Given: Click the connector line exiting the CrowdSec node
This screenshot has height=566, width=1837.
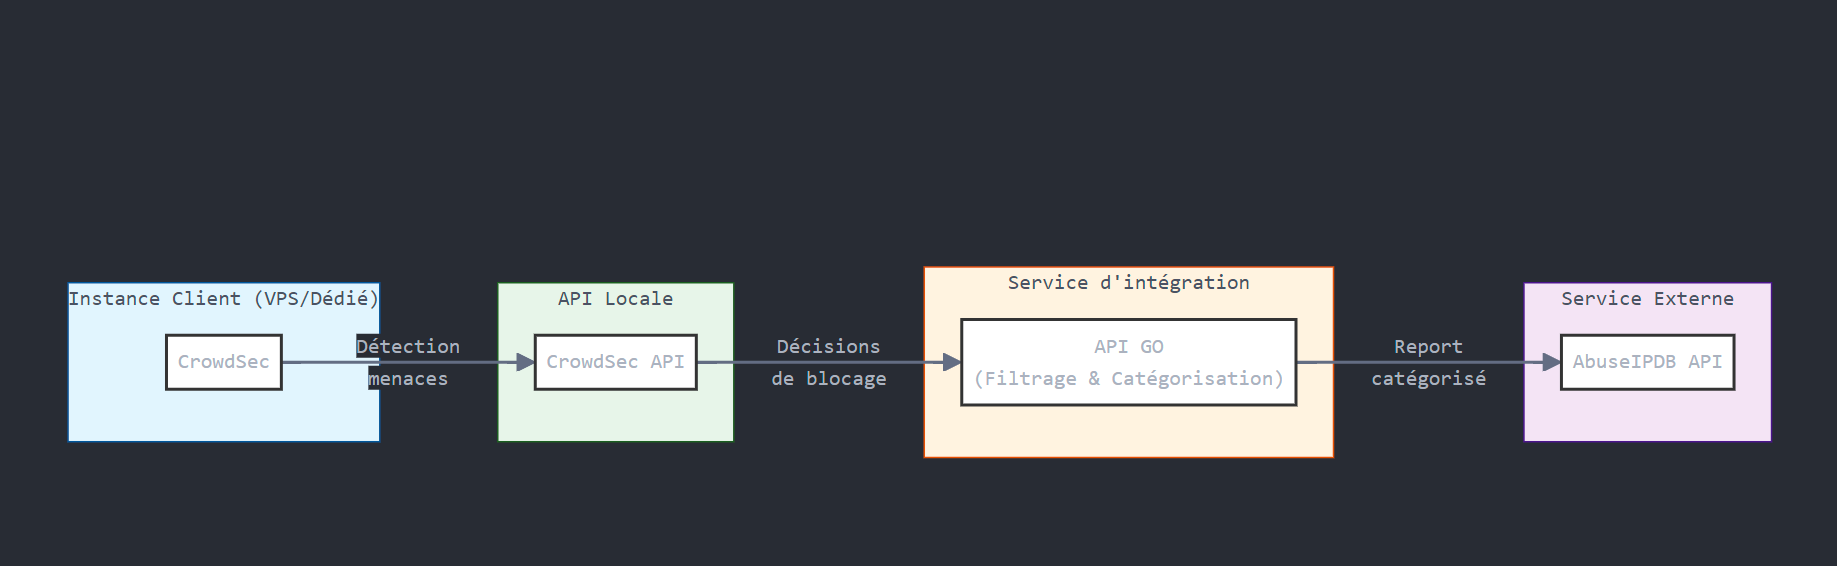Looking at the screenshot, I should click(x=320, y=362).
